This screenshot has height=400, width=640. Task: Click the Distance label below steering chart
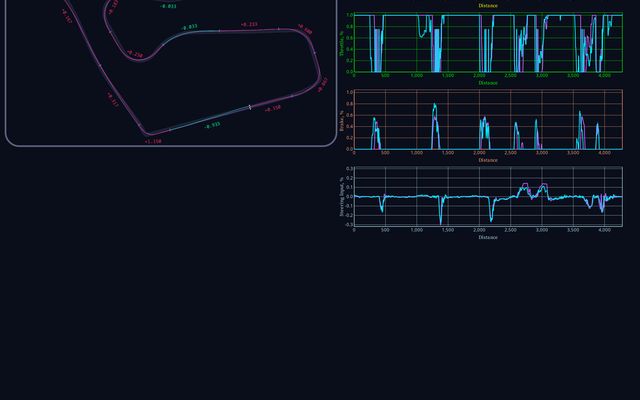(x=487, y=237)
